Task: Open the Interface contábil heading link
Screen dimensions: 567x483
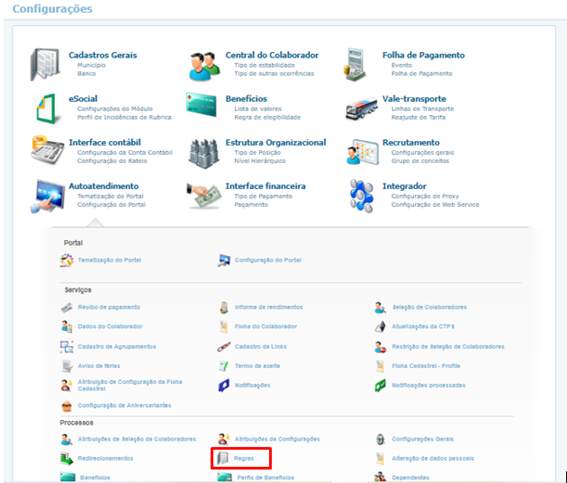Action: tap(105, 142)
